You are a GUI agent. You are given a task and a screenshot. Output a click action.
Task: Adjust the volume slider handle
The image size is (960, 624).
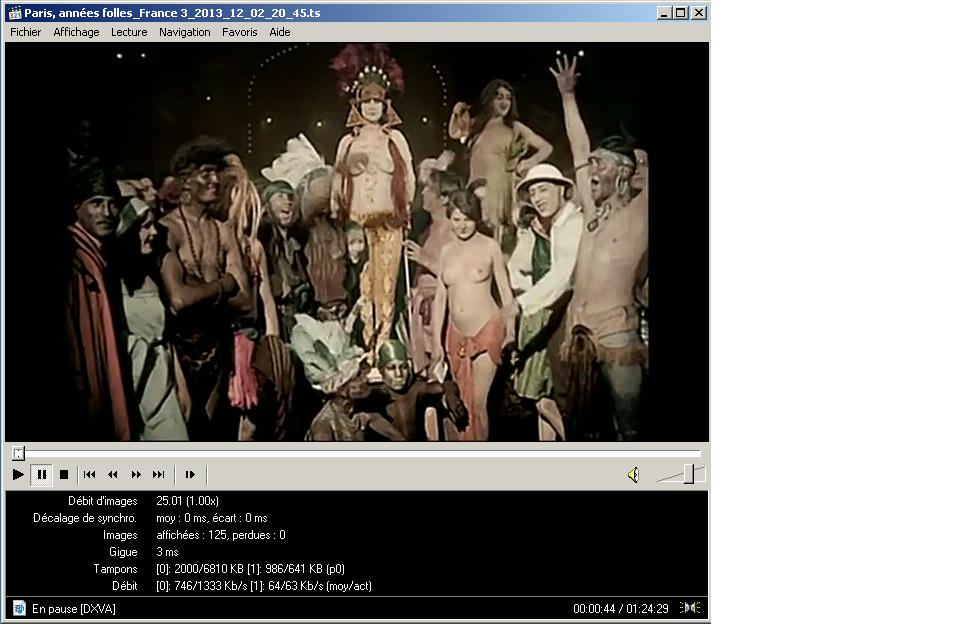[689, 474]
